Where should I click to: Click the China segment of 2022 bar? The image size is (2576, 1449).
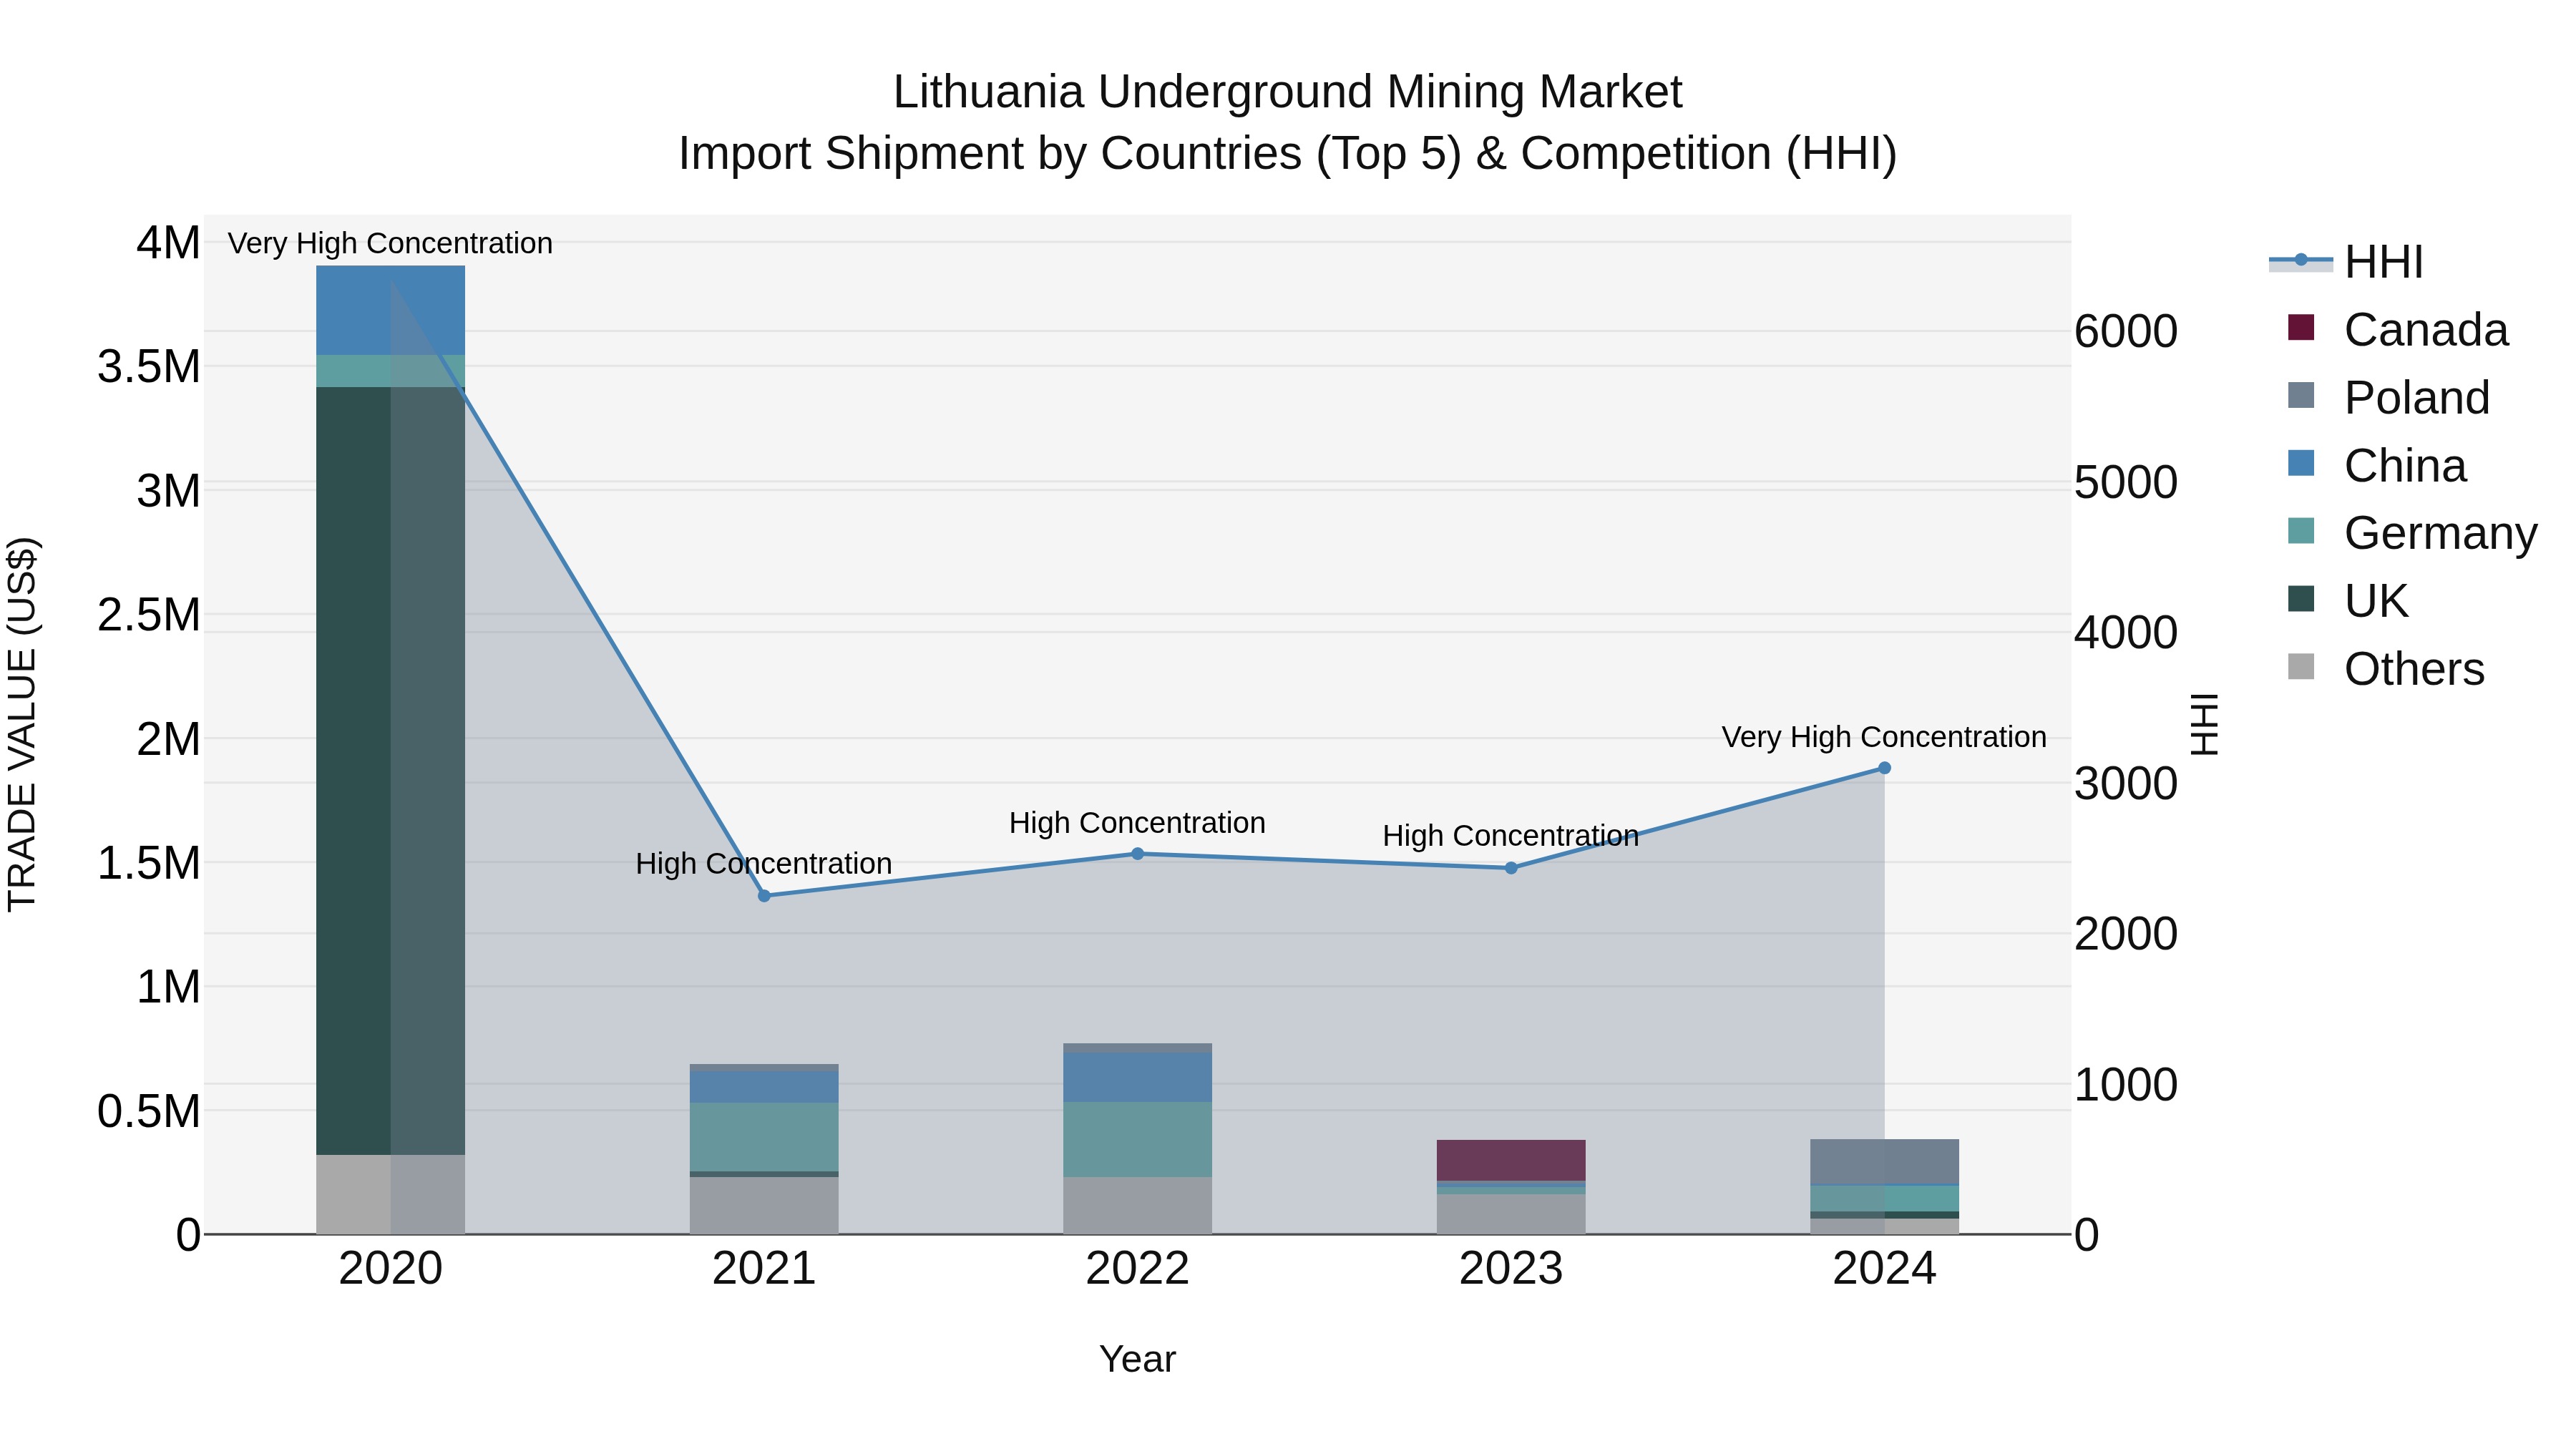coord(1137,1077)
